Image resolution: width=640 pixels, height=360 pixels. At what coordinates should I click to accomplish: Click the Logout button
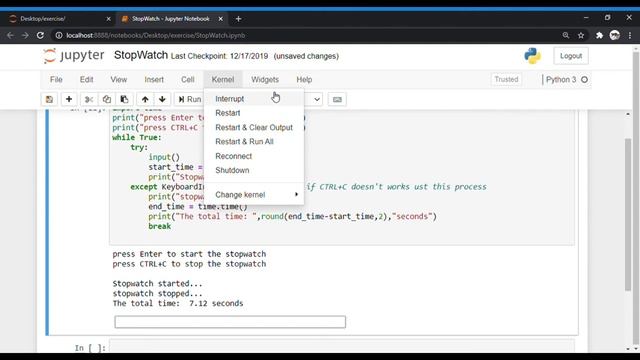click(x=571, y=56)
